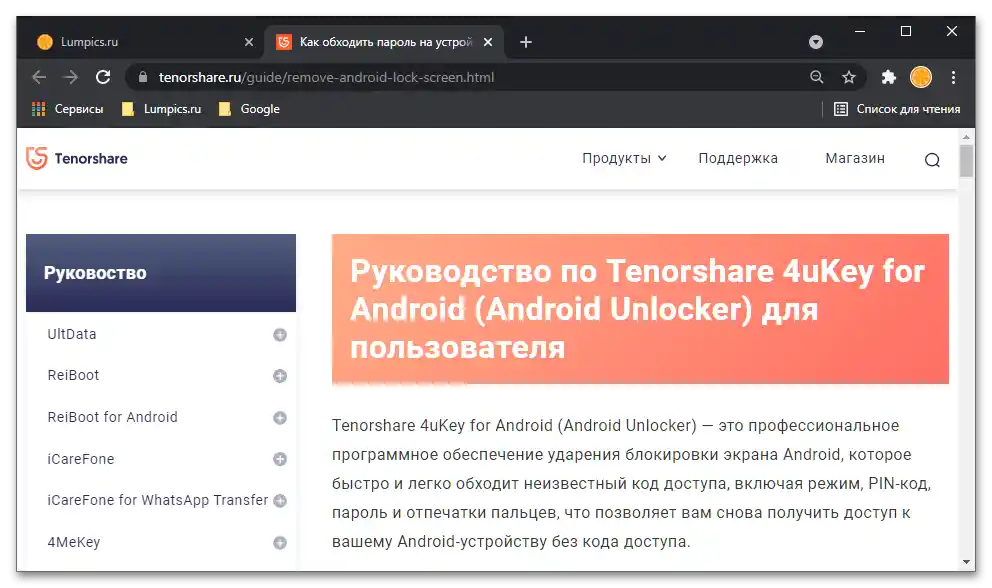Select ReiBoot in the guide sidebar

click(x=73, y=375)
